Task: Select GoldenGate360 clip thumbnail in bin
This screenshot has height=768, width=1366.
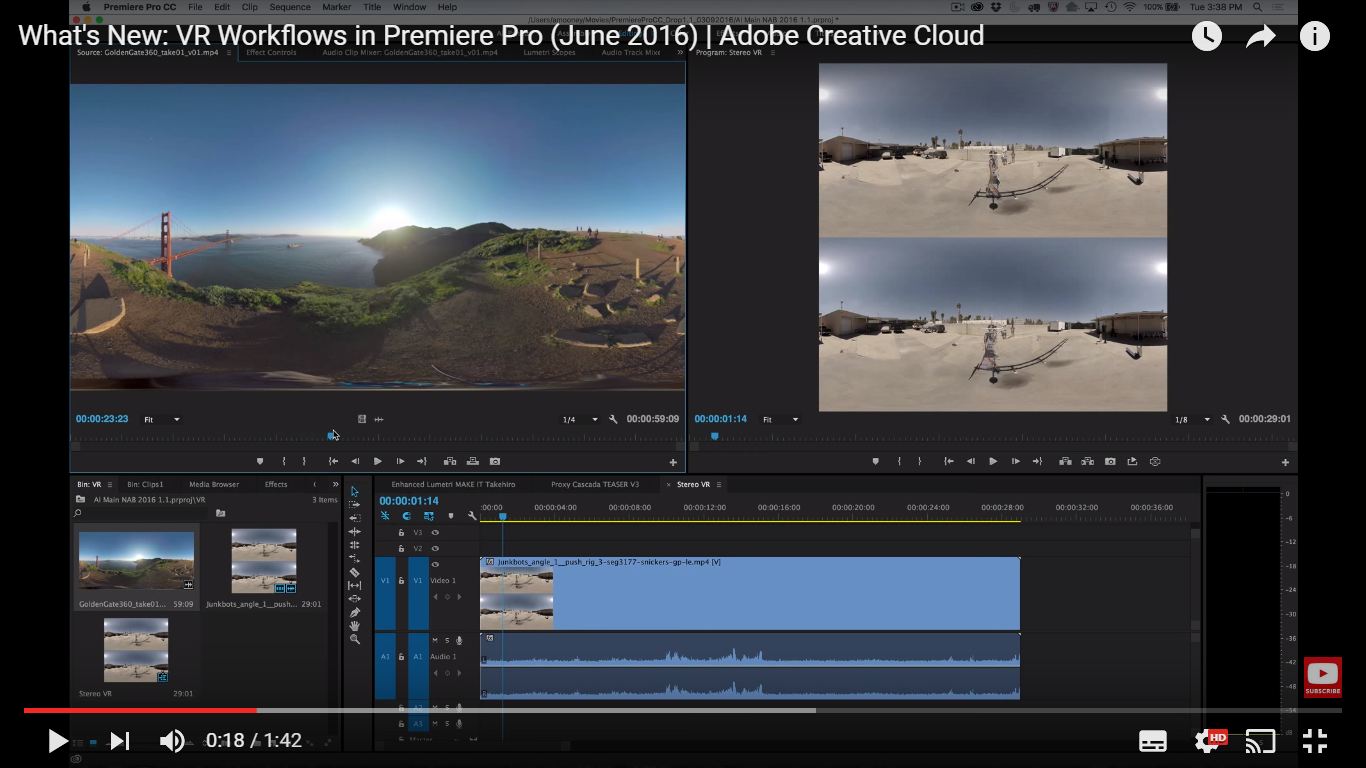Action: pyautogui.click(x=137, y=560)
